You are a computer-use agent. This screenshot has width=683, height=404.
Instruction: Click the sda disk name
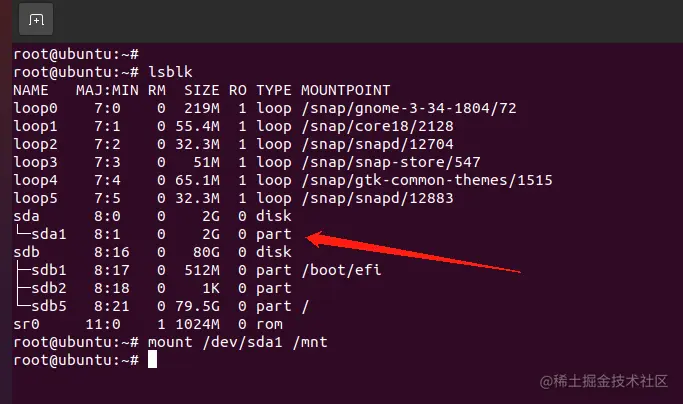tap(26, 216)
